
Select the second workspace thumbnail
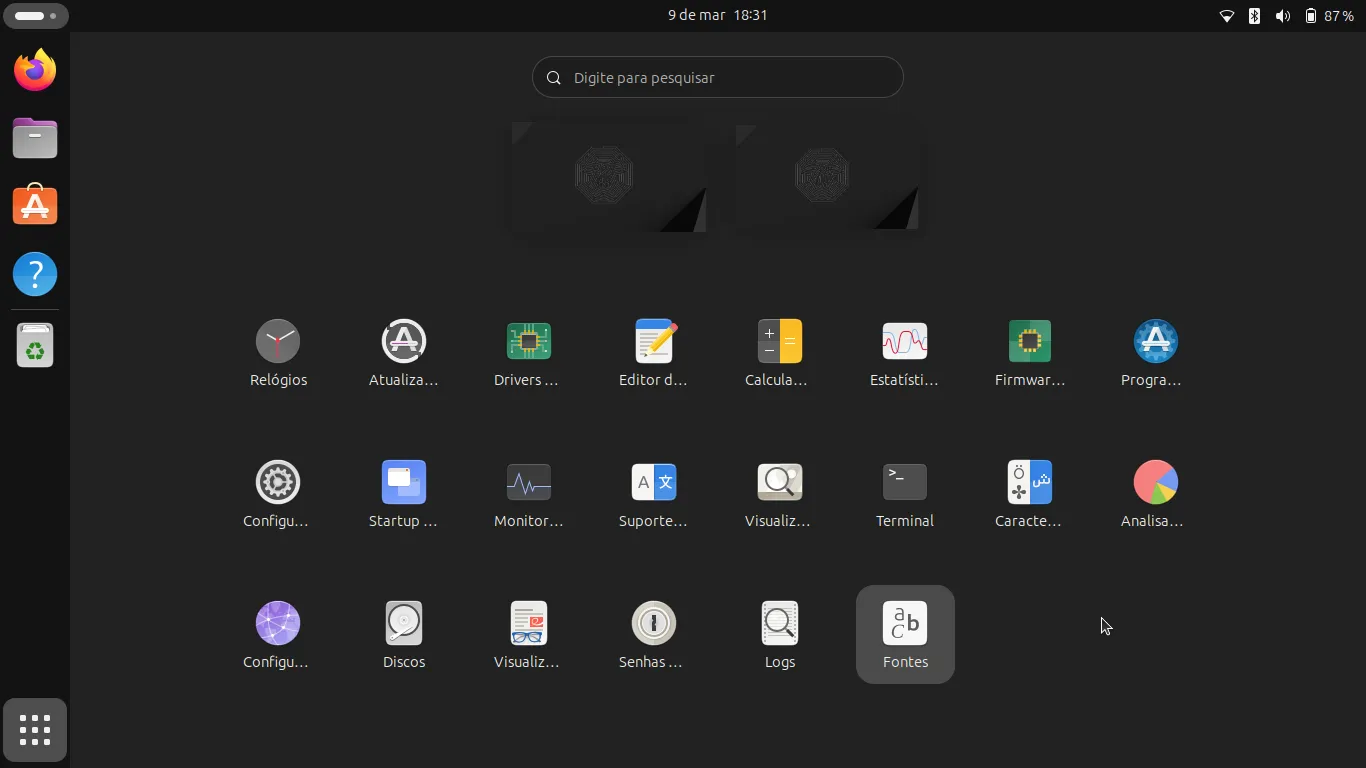tap(828, 177)
